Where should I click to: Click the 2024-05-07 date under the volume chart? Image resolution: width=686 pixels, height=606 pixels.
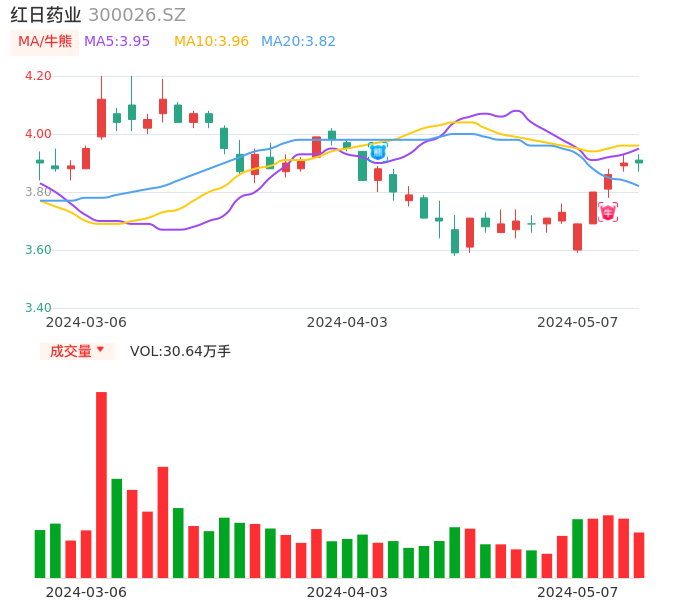(x=577, y=591)
